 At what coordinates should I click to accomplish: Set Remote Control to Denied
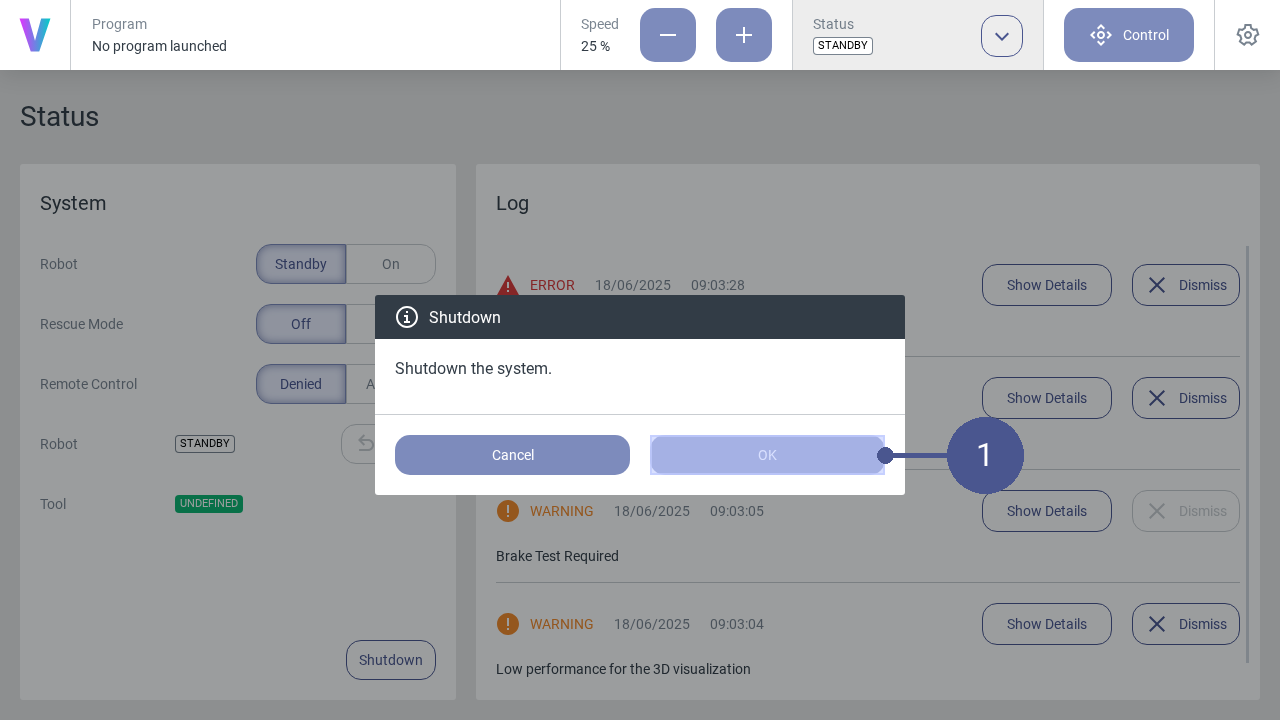301,384
